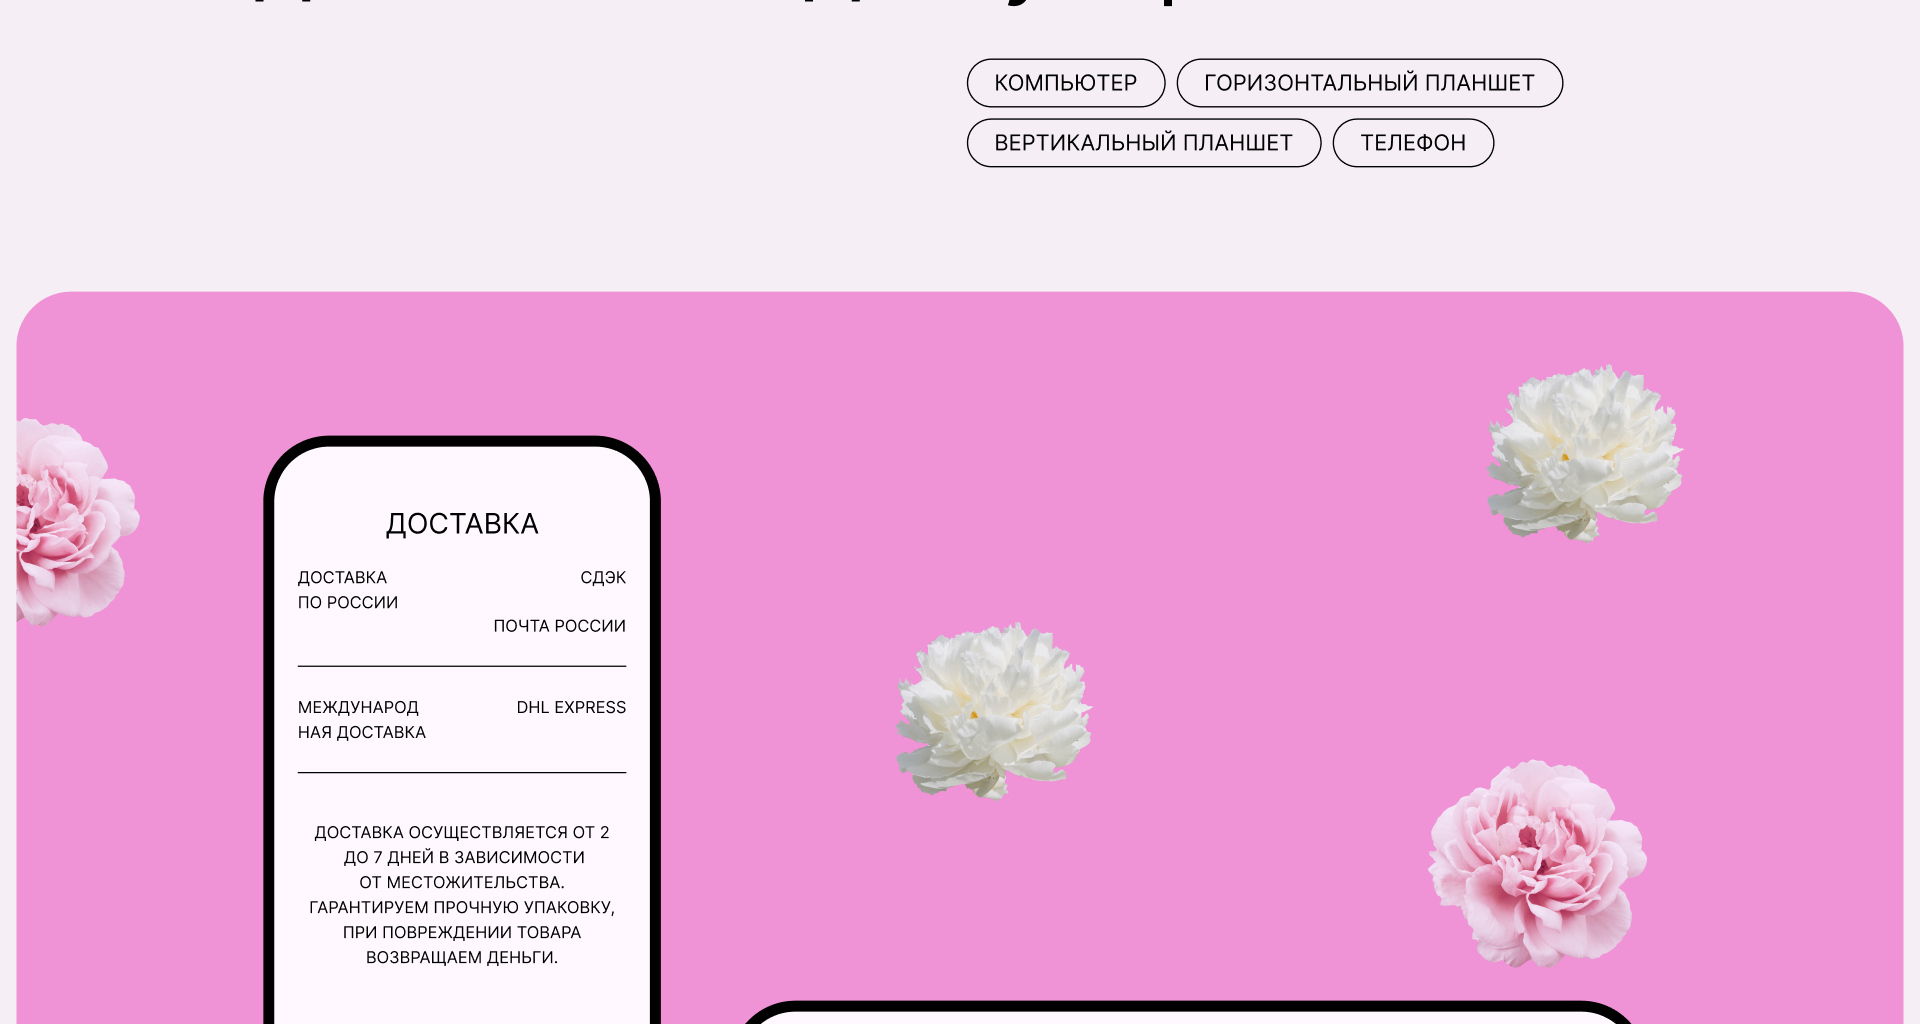
Task: Select the КОМПЬЮТЕР device button
Action: point(1066,83)
